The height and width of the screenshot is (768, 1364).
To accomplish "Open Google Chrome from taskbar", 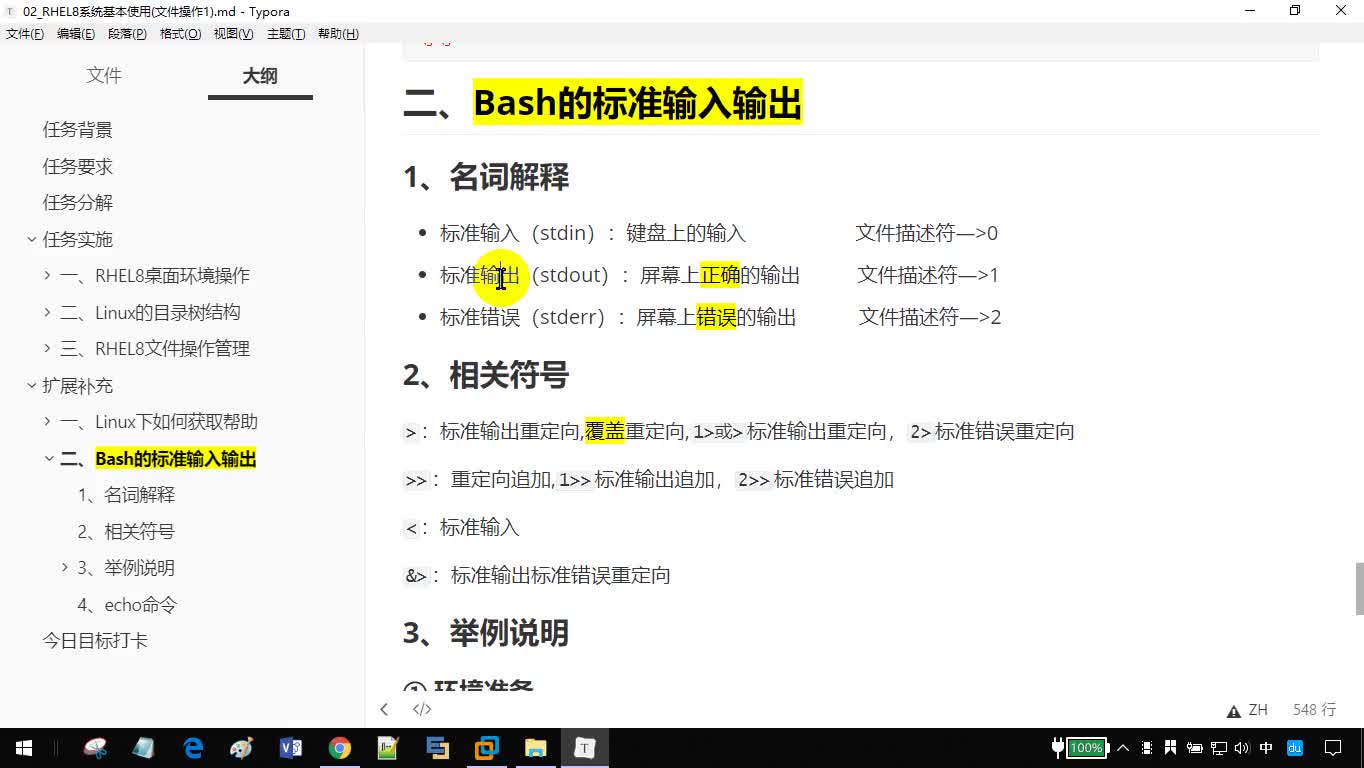I will point(340,748).
